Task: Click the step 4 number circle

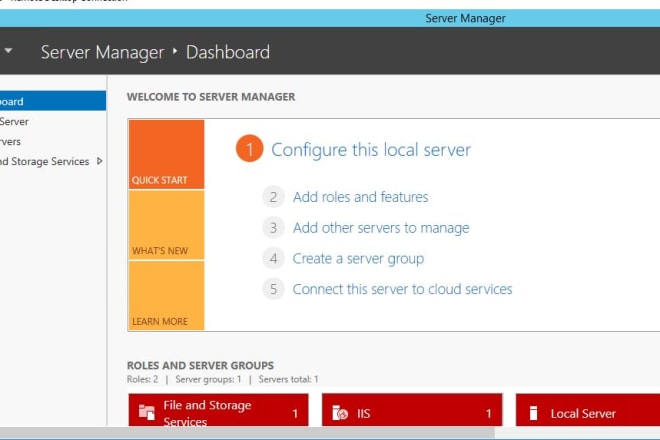Action: (x=273, y=258)
